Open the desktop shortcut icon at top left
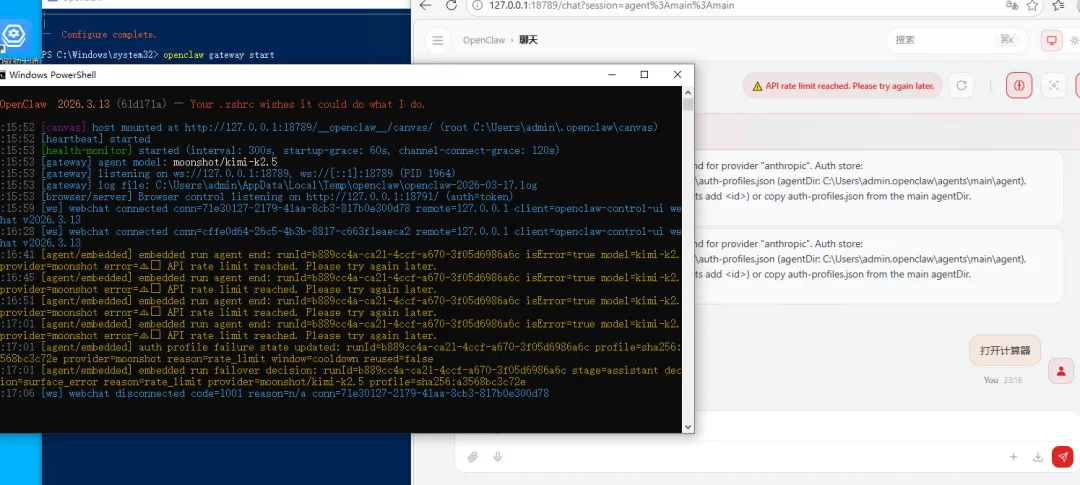This screenshot has height=485, width=1080. click(x=13, y=35)
